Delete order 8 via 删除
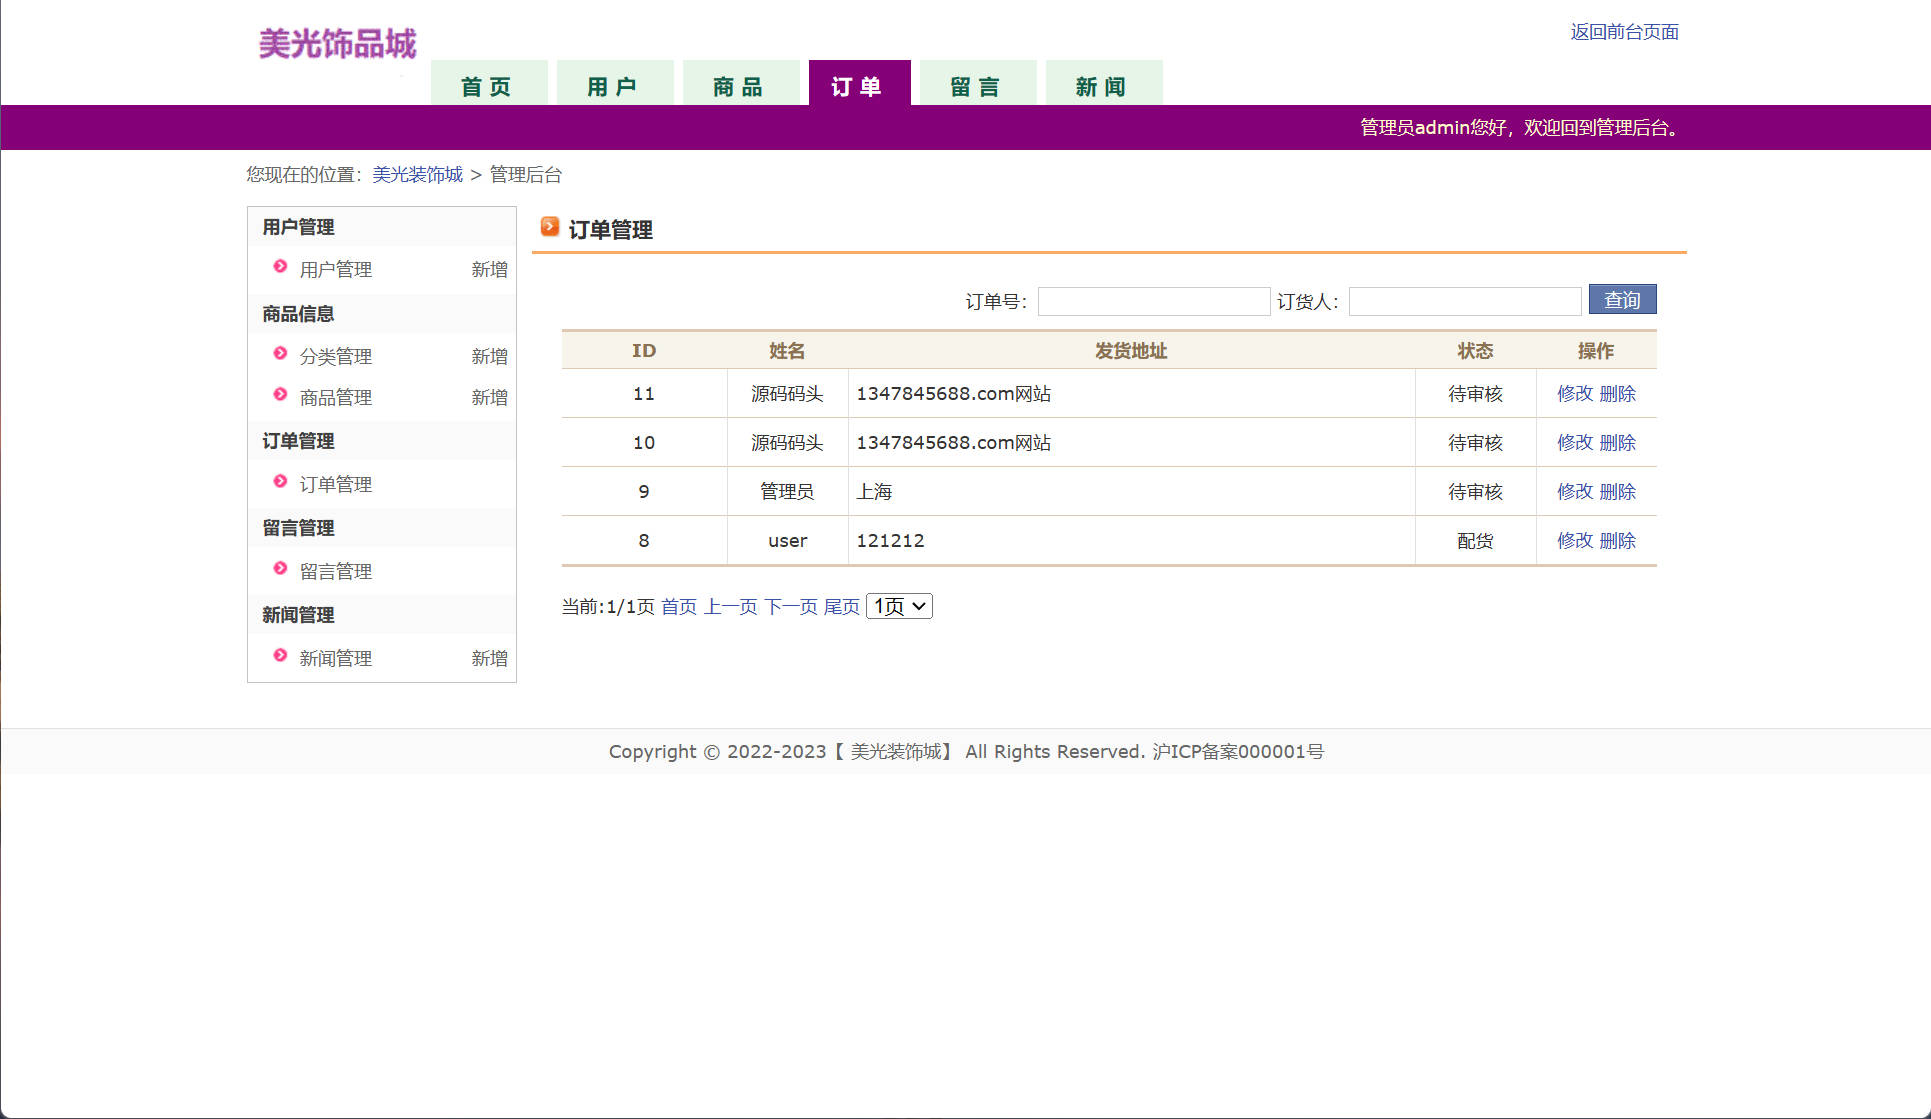The height and width of the screenshot is (1119, 1931). click(1617, 541)
